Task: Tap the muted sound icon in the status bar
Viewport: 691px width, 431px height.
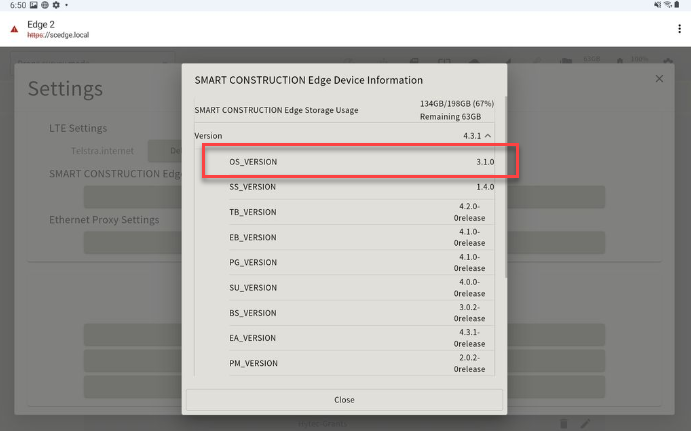Action: [x=658, y=5]
